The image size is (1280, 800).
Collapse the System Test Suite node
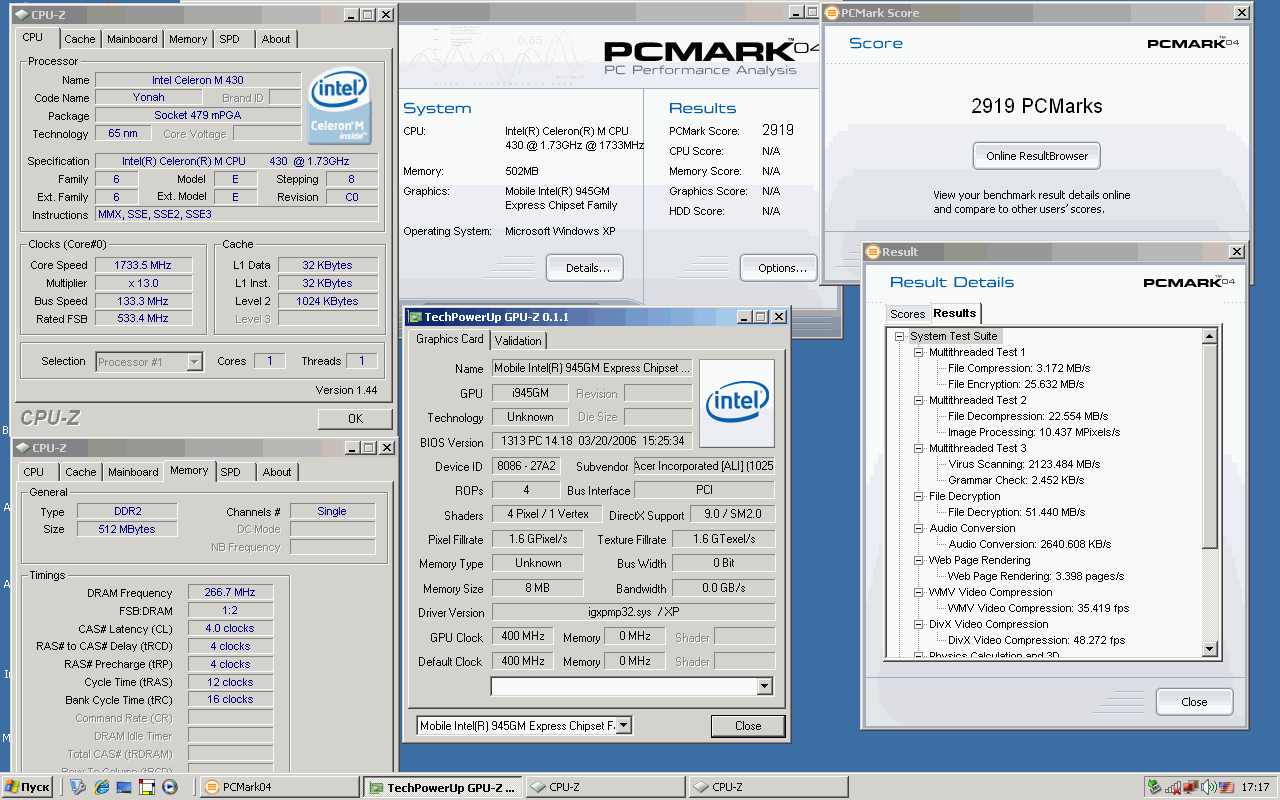(900, 337)
